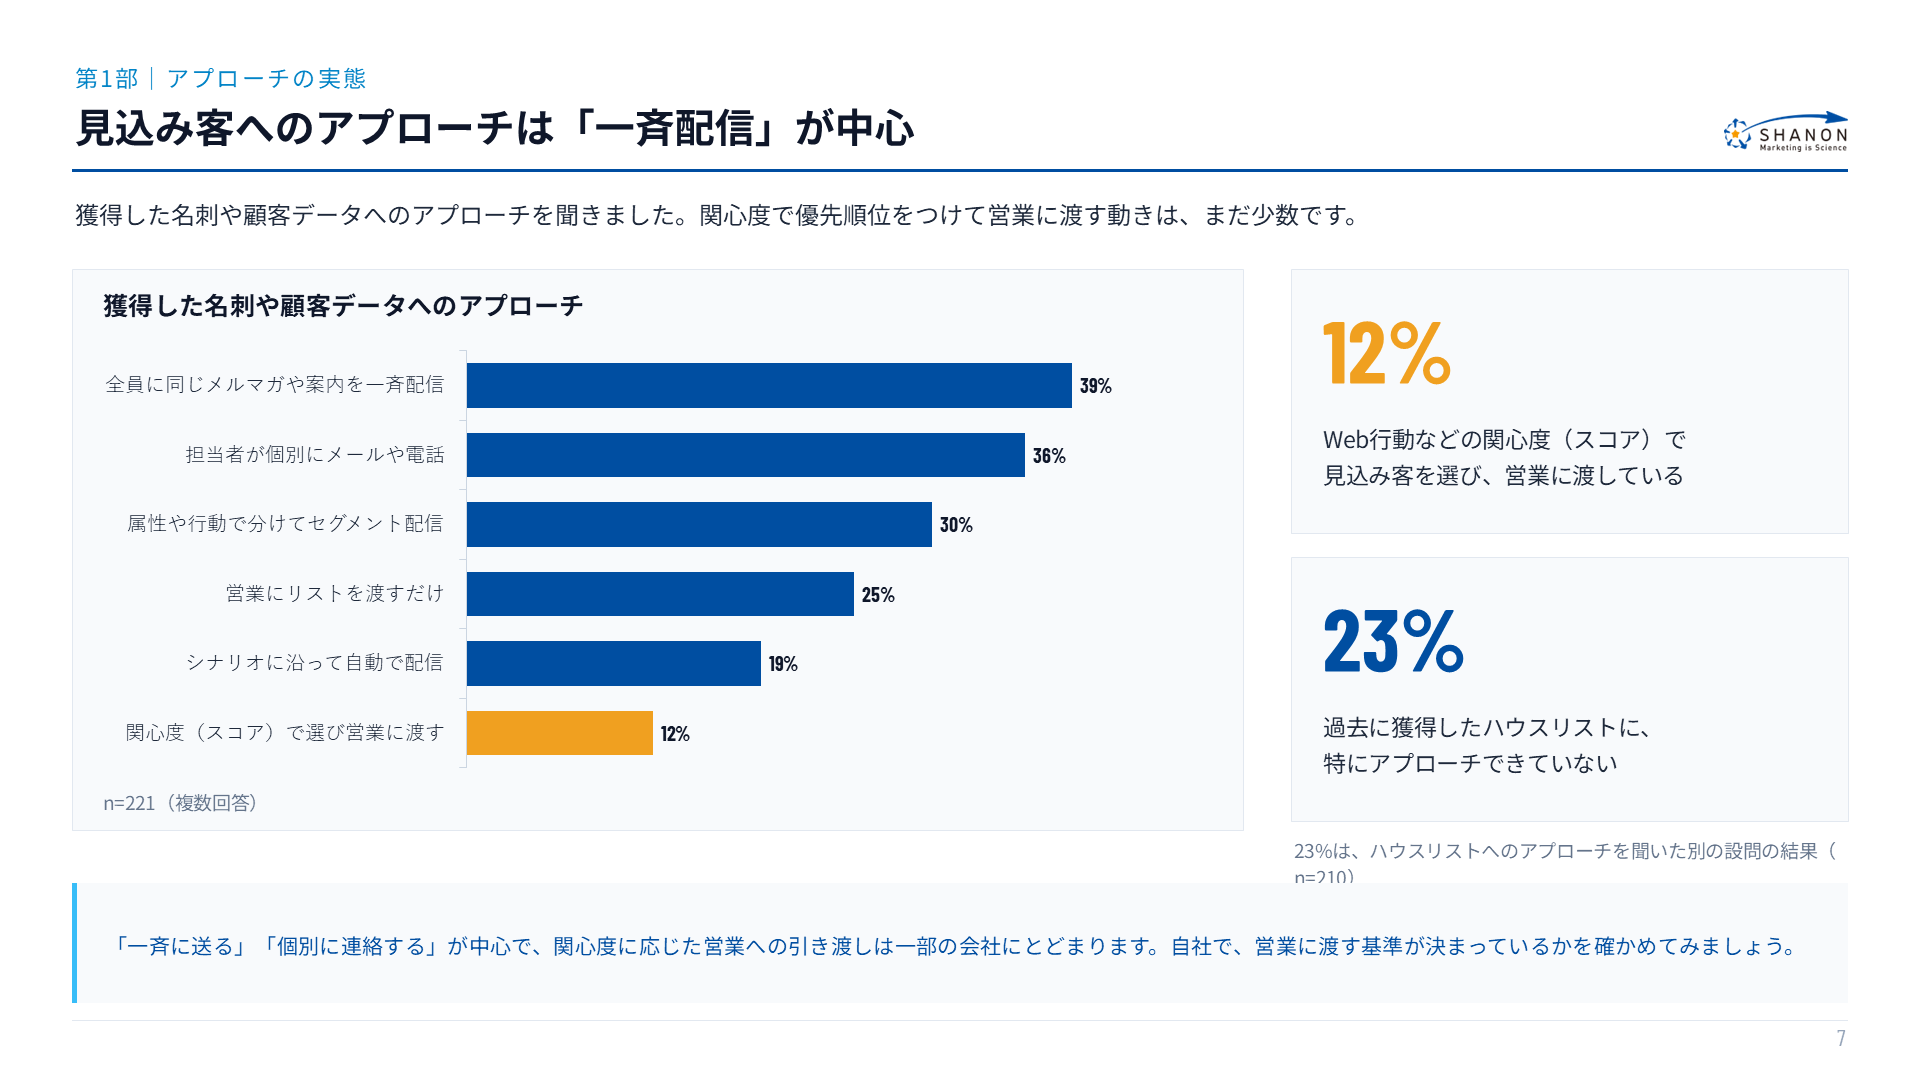Screen dimensions: 1920x1080
Task: Click the large orange 12% figure
Action: [1387, 353]
